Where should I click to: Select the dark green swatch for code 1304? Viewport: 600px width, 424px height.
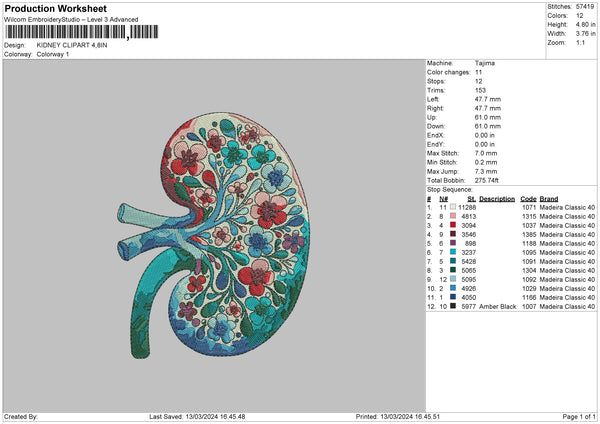tap(453, 270)
